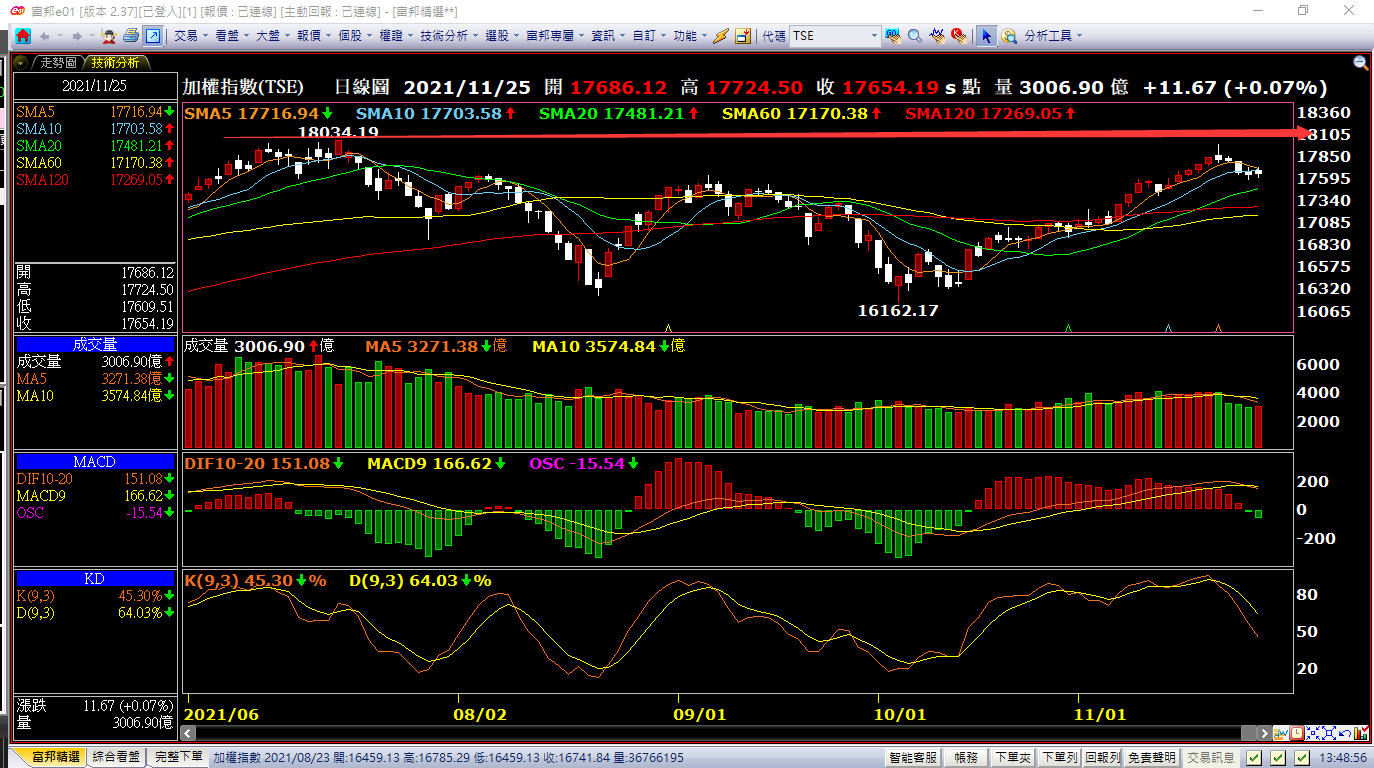Click the KD panel header
Image resolution: width=1374 pixels, height=768 pixels.
(95, 579)
